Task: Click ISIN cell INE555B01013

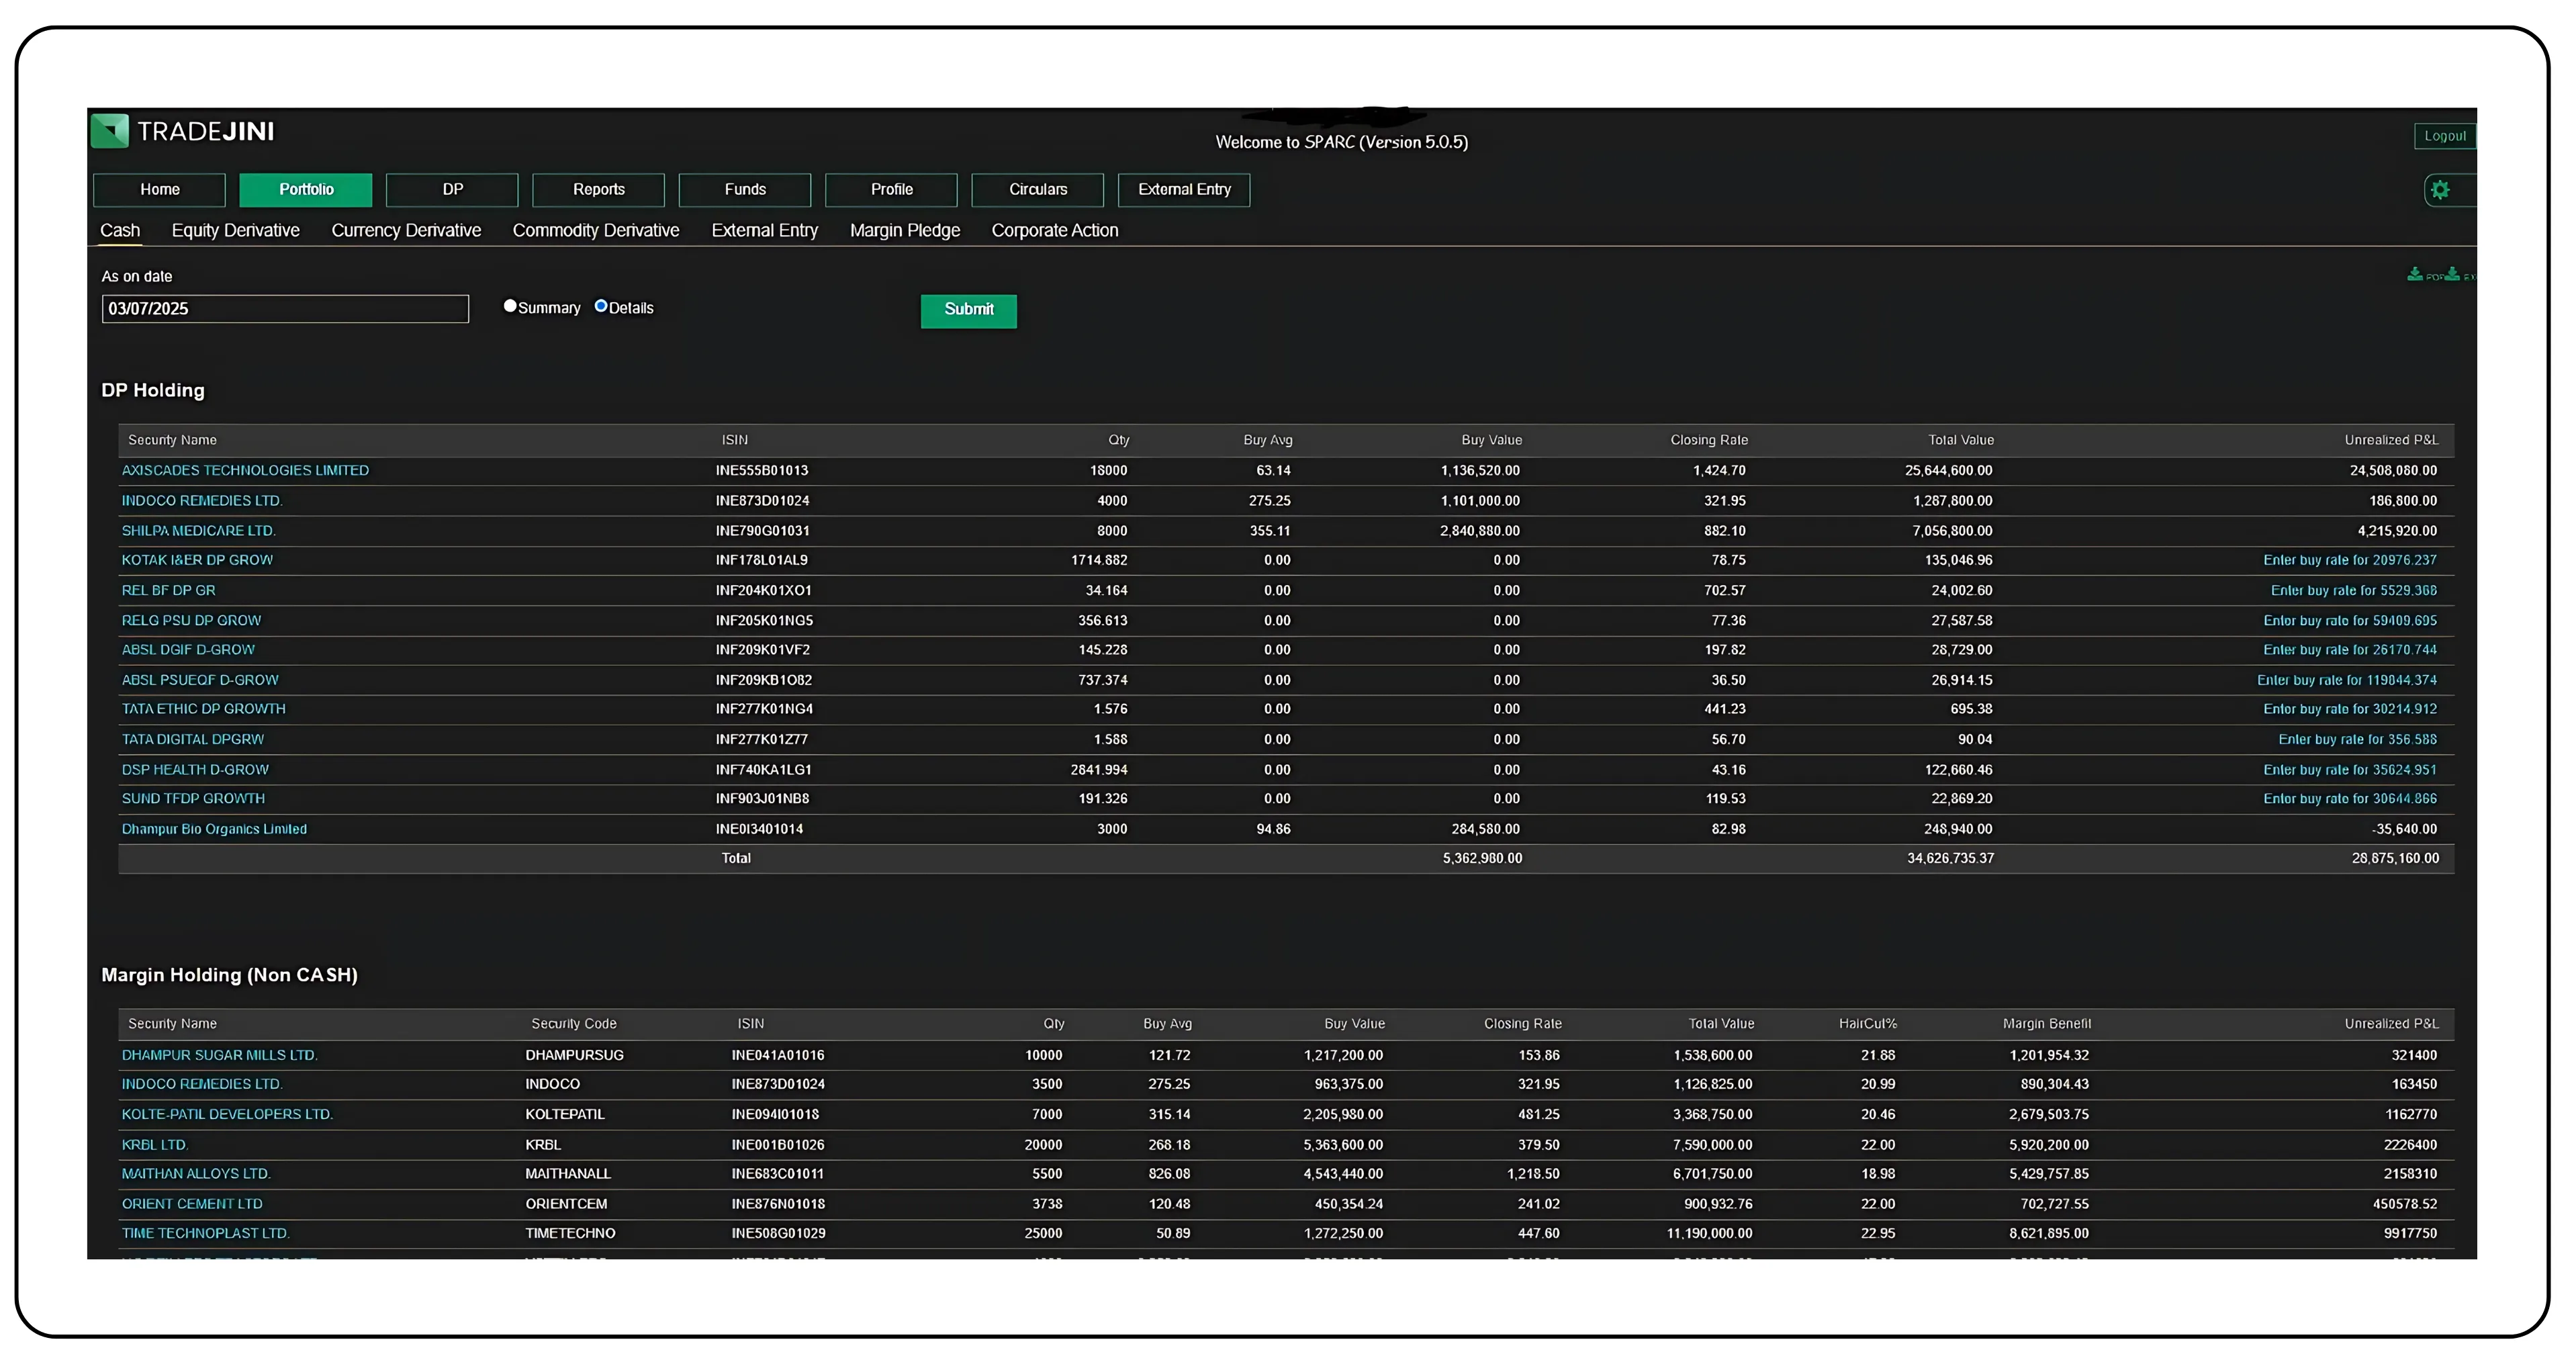Action: tap(762, 470)
